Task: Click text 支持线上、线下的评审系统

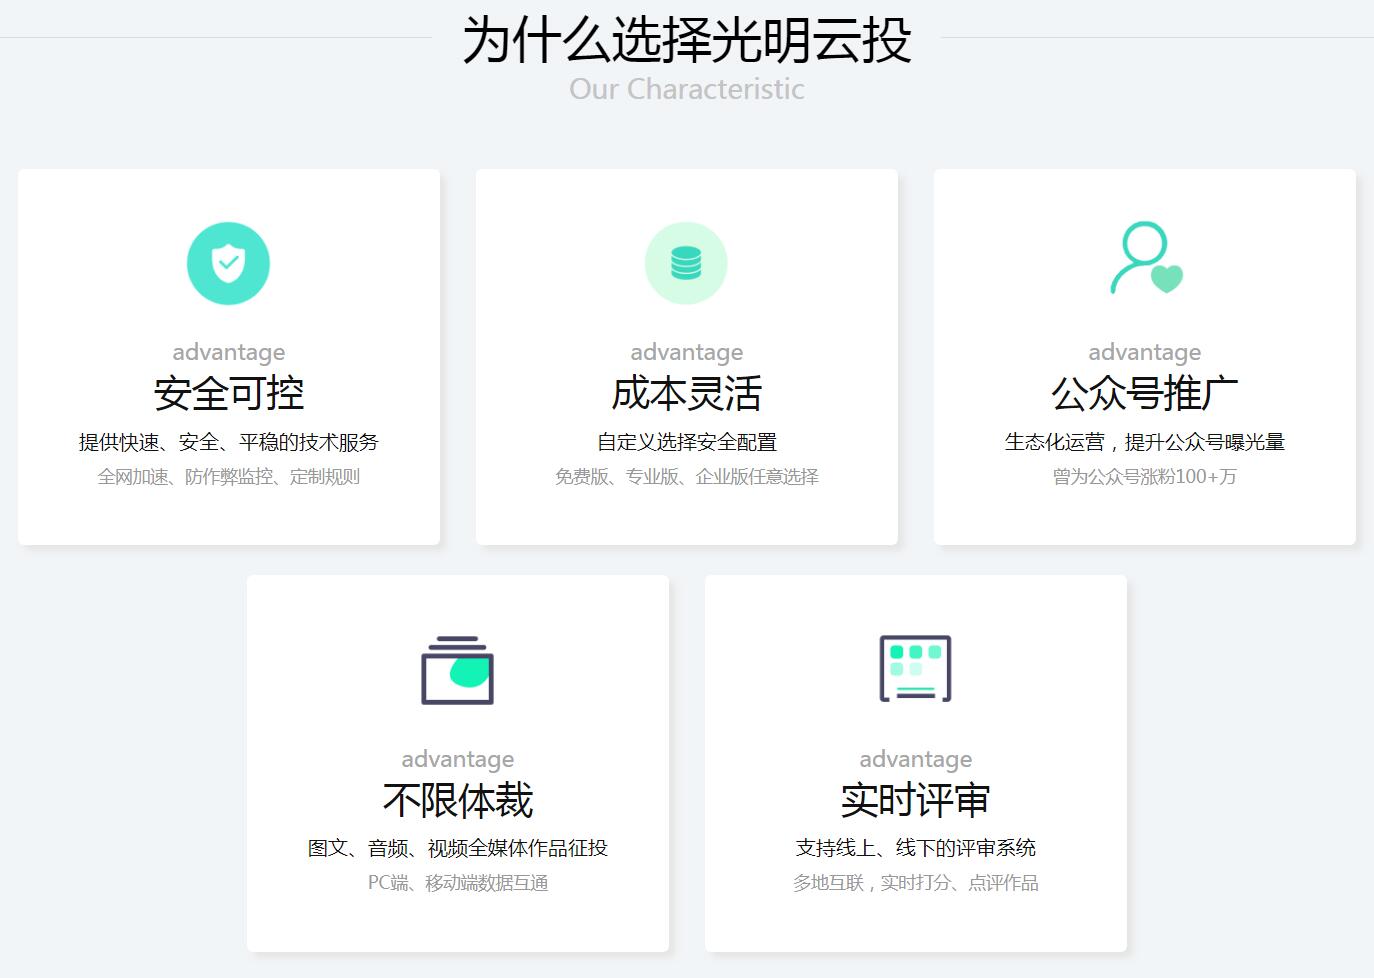Action: tap(916, 848)
